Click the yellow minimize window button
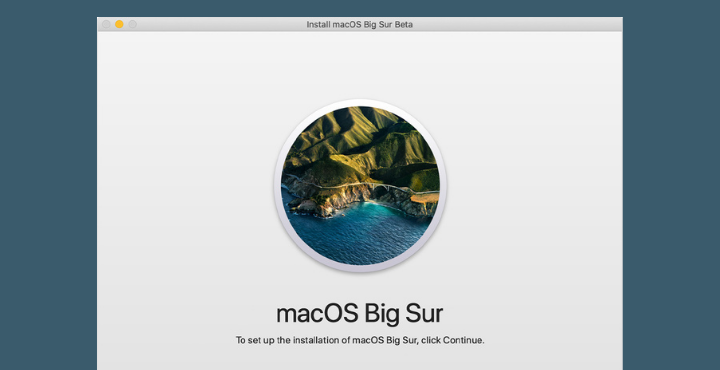 (119, 24)
